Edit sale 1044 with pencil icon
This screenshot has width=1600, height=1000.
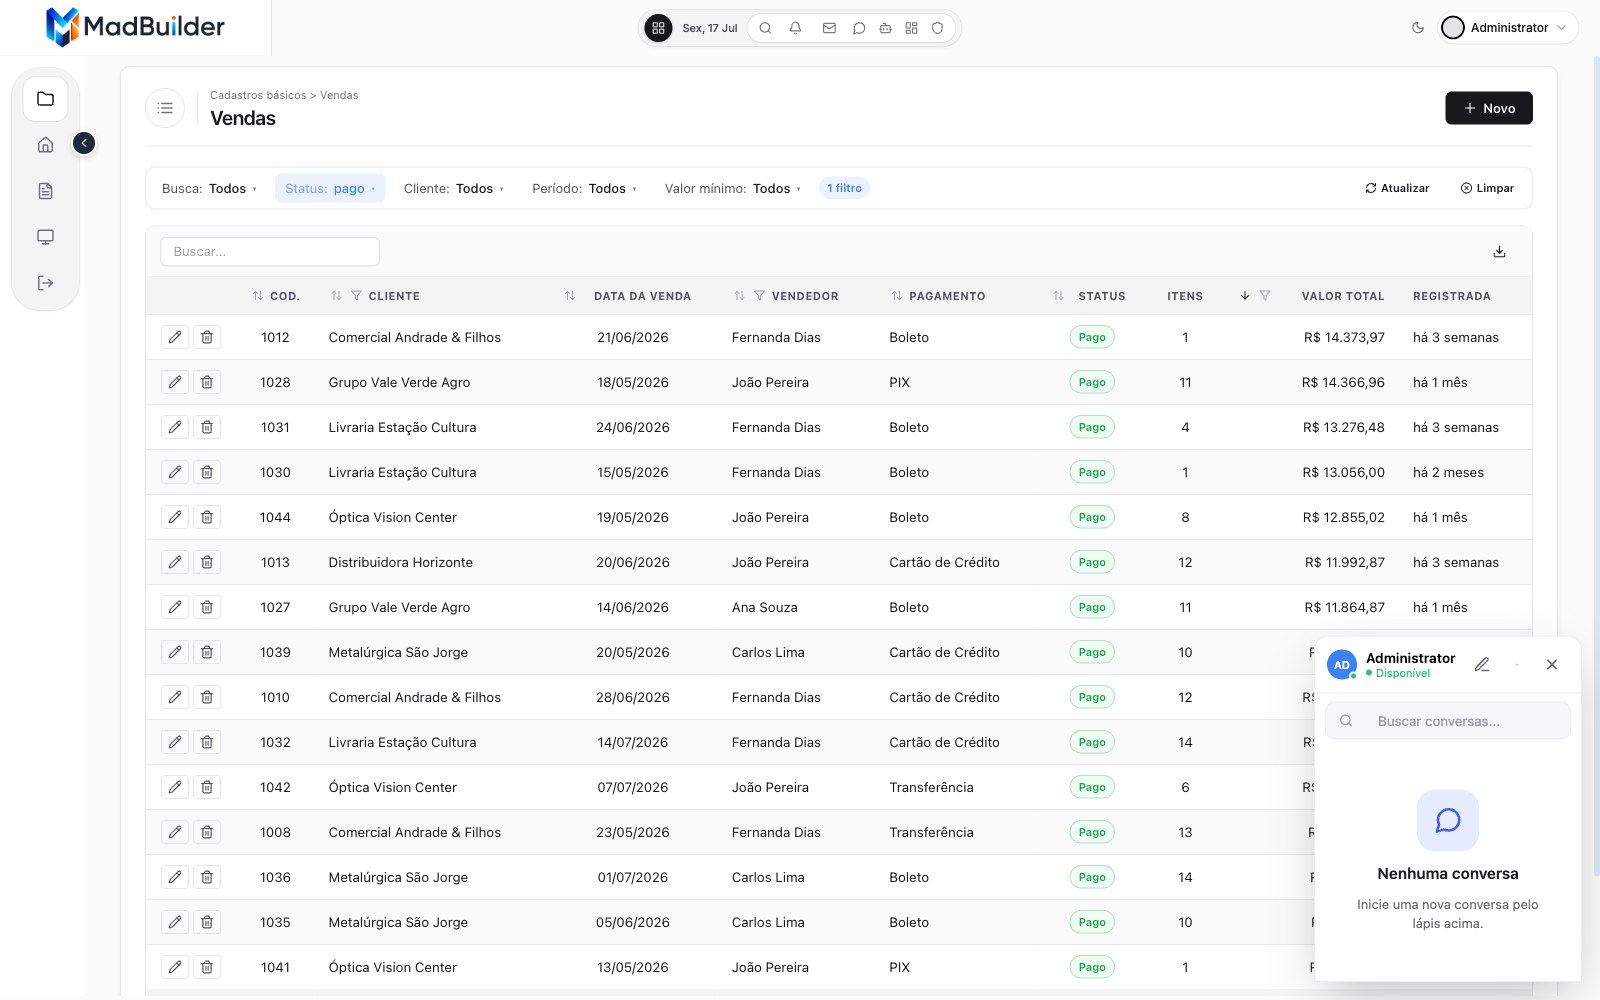[x=175, y=517]
